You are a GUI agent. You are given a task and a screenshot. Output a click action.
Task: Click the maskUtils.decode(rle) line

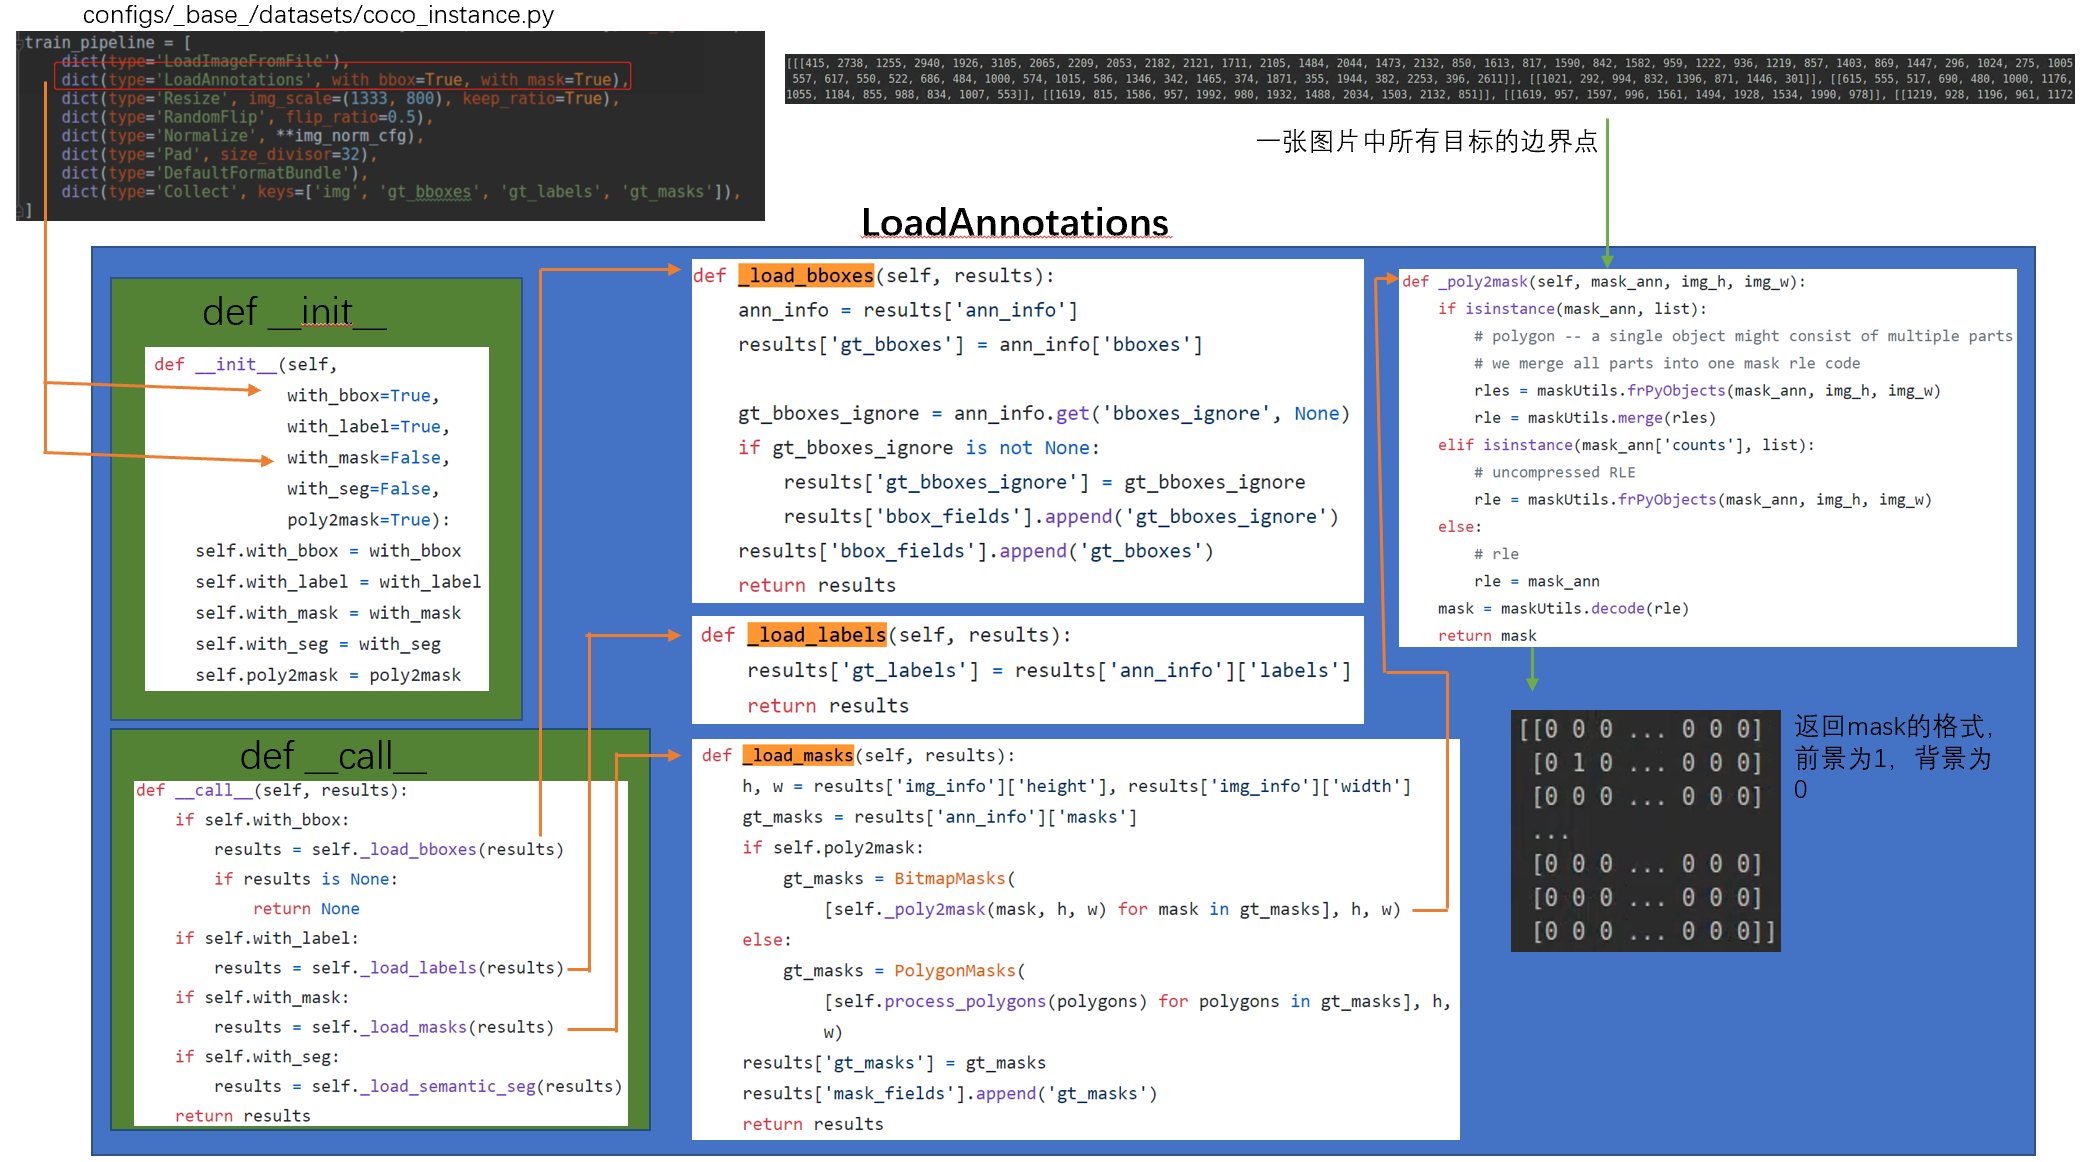coord(1562,608)
